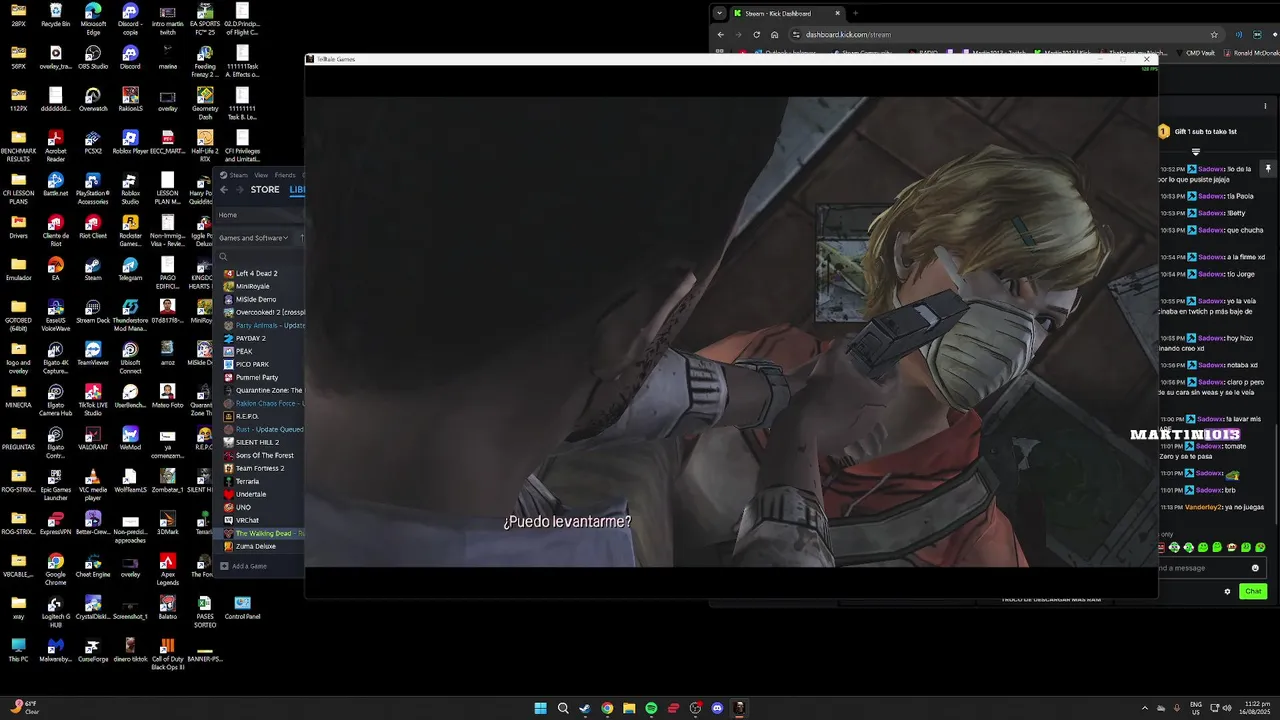Screen dimensions: 1280x720
Task: Open the Epic Games Launcher shortcut
Action: point(56,485)
